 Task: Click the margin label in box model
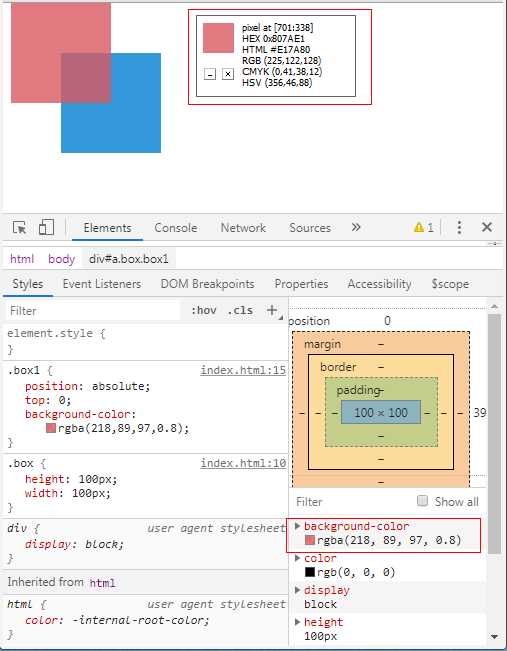(x=322, y=345)
